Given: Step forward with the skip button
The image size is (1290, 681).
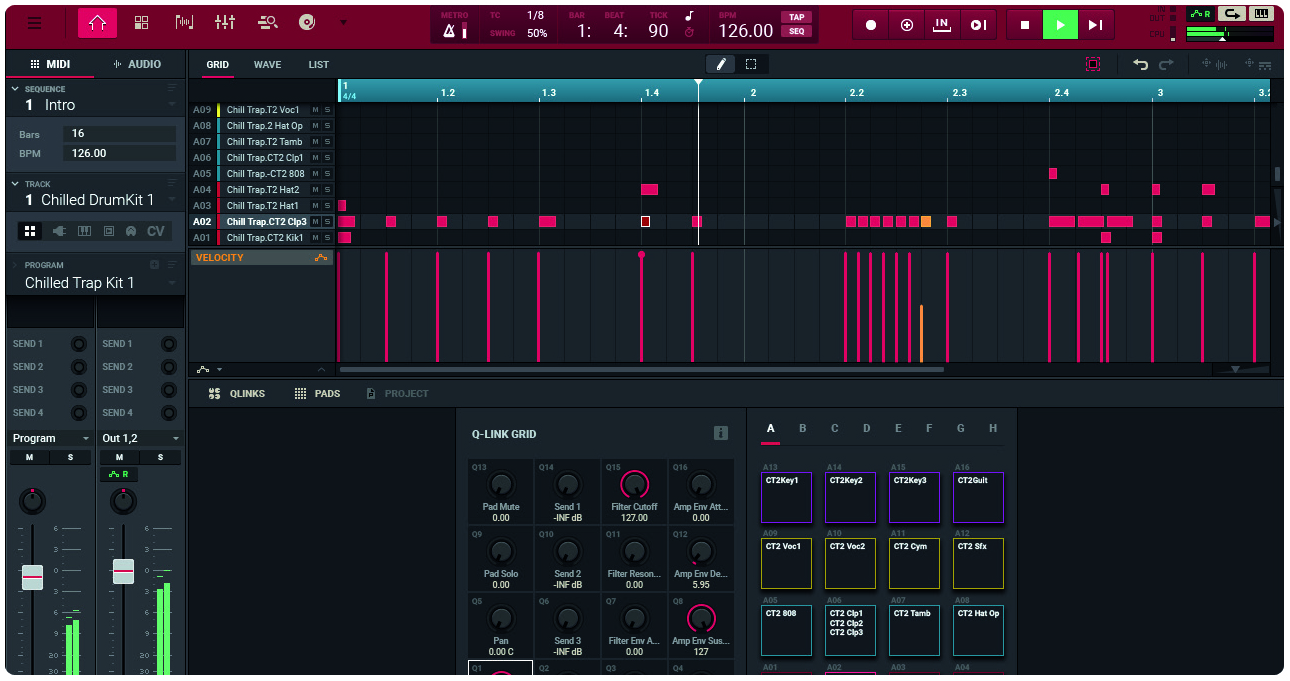Looking at the screenshot, I should click(1096, 25).
